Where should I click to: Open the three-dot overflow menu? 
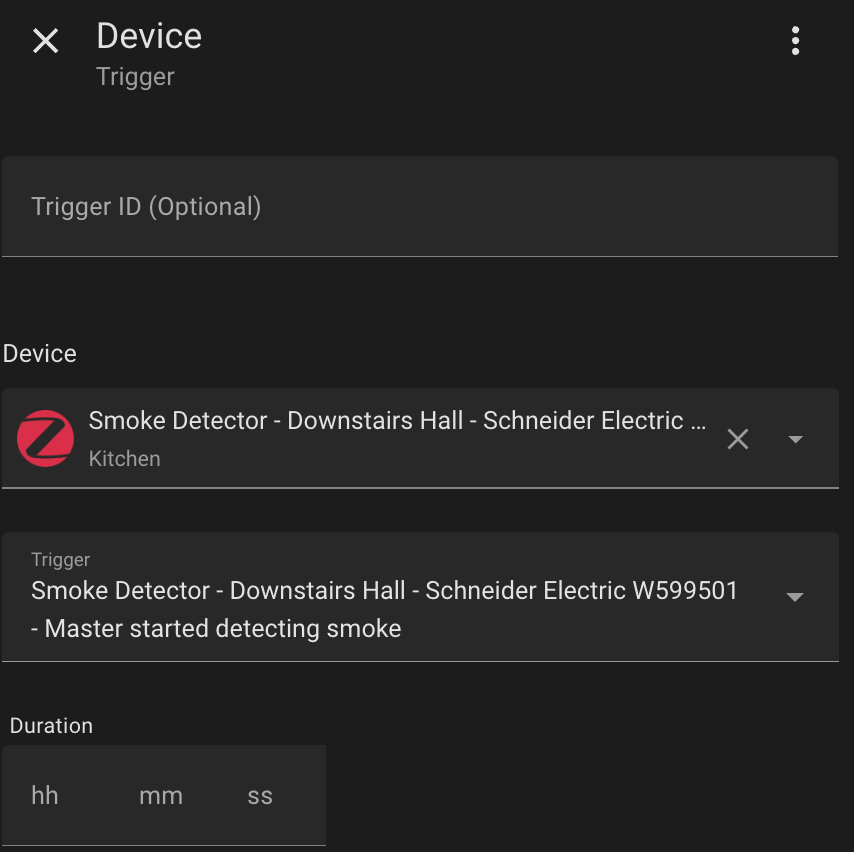pyautogui.click(x=795, y=41)
